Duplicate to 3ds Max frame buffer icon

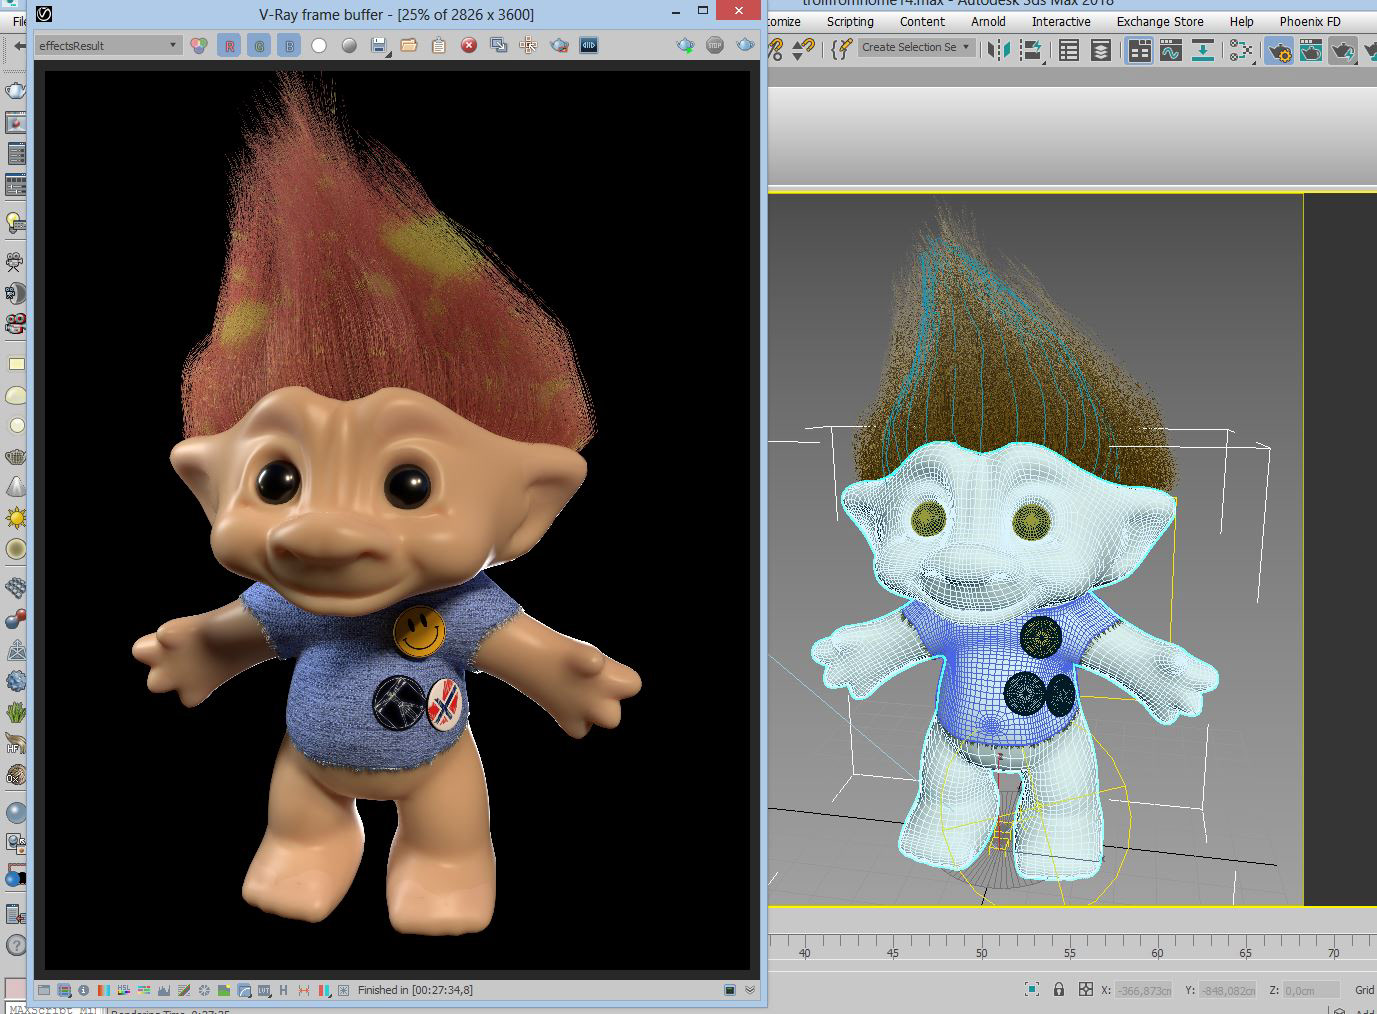tap(499, 45)
